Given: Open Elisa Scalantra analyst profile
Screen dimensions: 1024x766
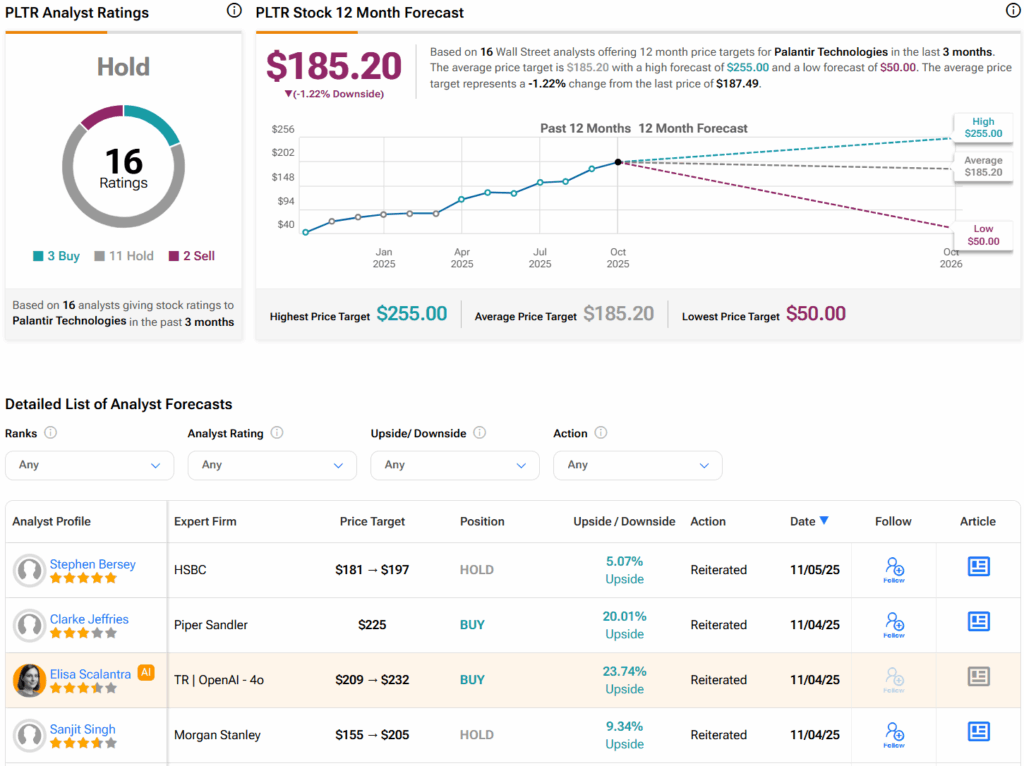Looking at the screenshot, I should [92, 674].
